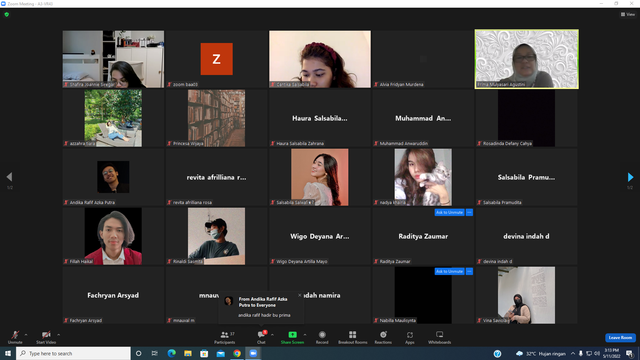Open Microsoft Store from taskbar
Image resolution: width=640 pixels, height=360 pixels.
pyautogui.click(x=204, y=353)
